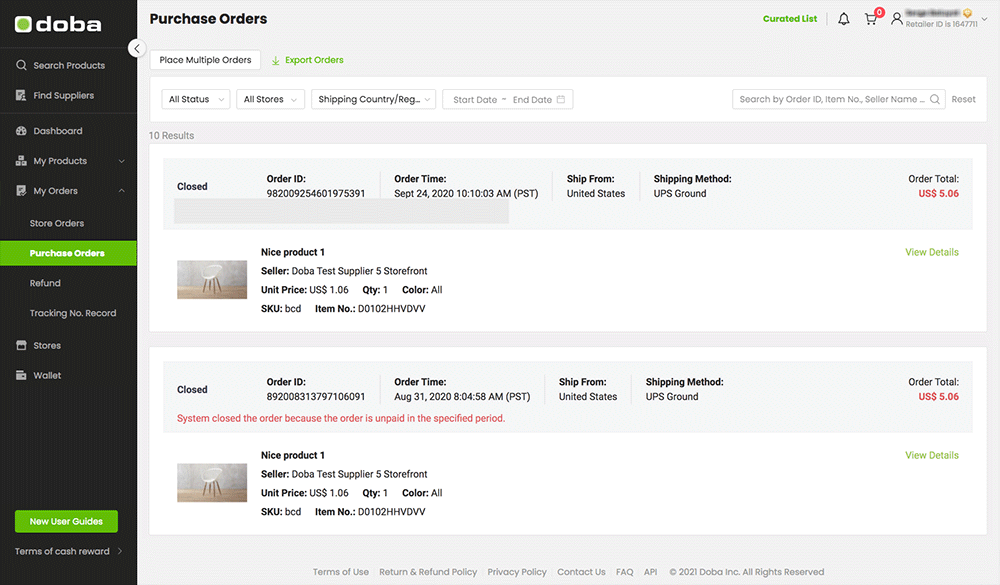Expand the Shipping Country/Region dropdown
The image size is (1000, 585).
(374, 99)
